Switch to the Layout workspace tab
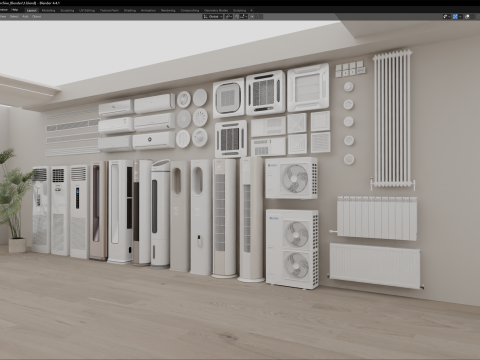480x360 pixels. click(32, 10)
